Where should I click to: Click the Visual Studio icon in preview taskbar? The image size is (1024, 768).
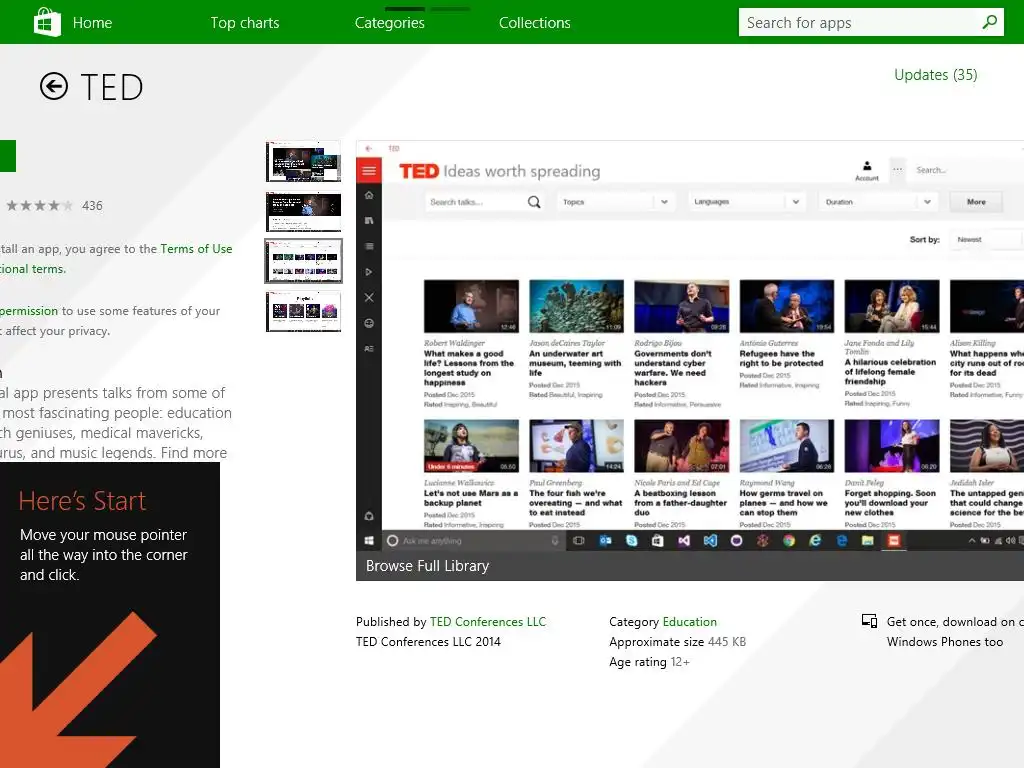pos(684,540)
